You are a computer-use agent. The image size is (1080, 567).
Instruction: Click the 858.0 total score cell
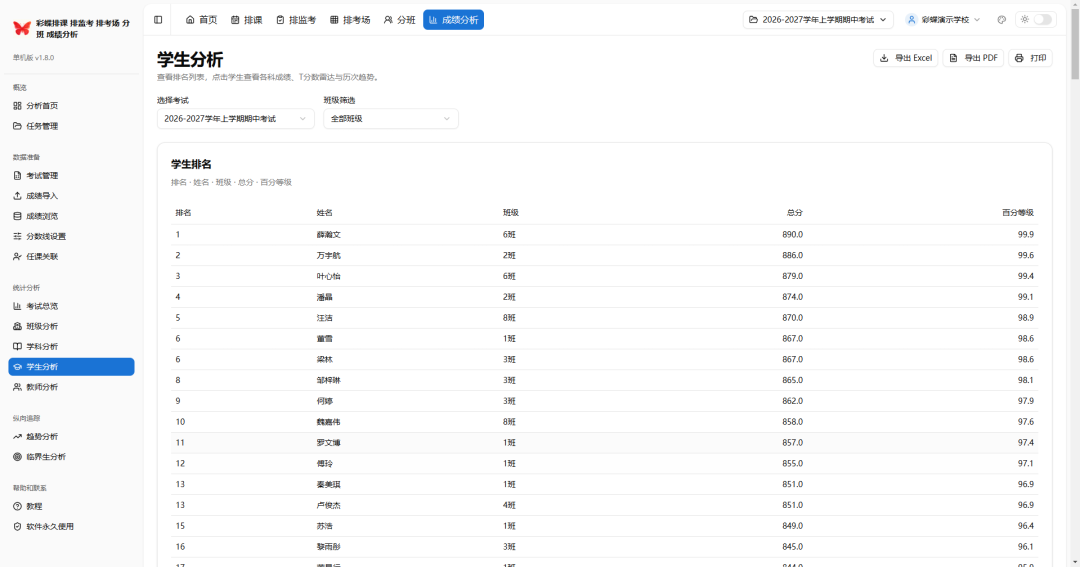click(792, 422)
